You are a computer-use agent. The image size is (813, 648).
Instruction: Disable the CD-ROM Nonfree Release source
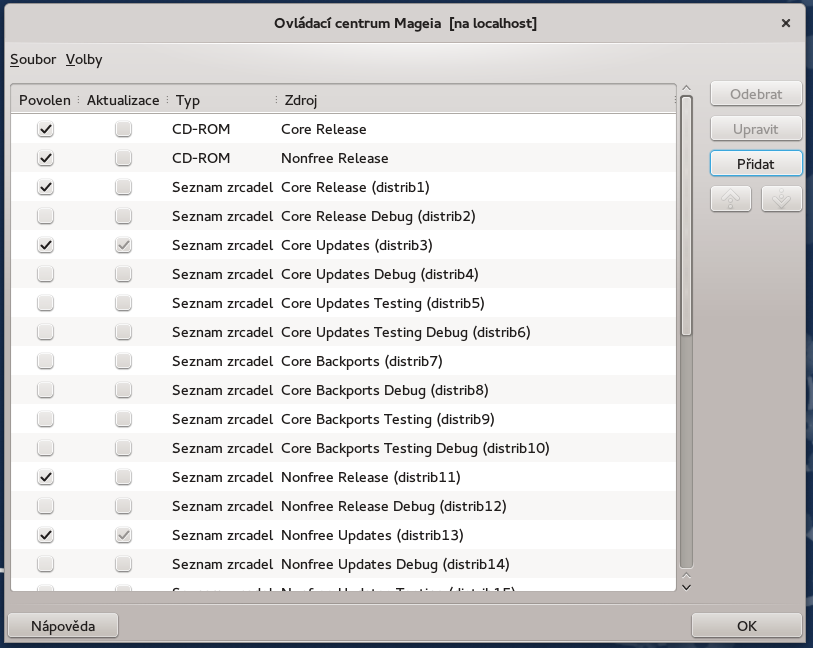(46, 158)
